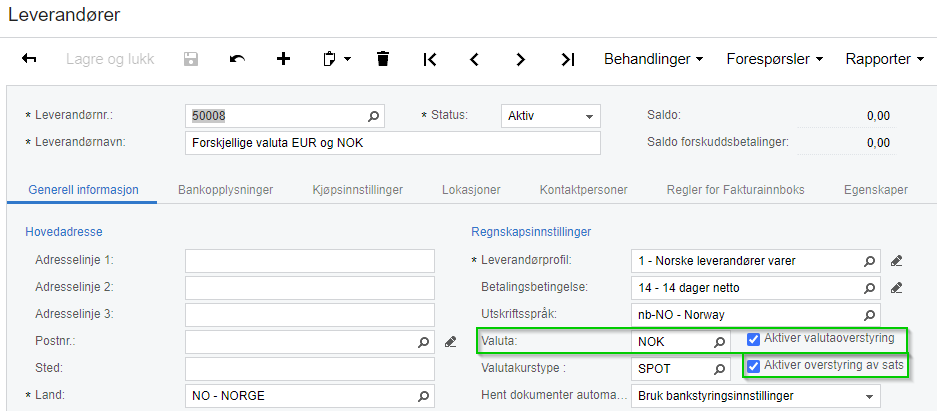
Task: Click the Sted input field
Action: click(x=310, y=369)
